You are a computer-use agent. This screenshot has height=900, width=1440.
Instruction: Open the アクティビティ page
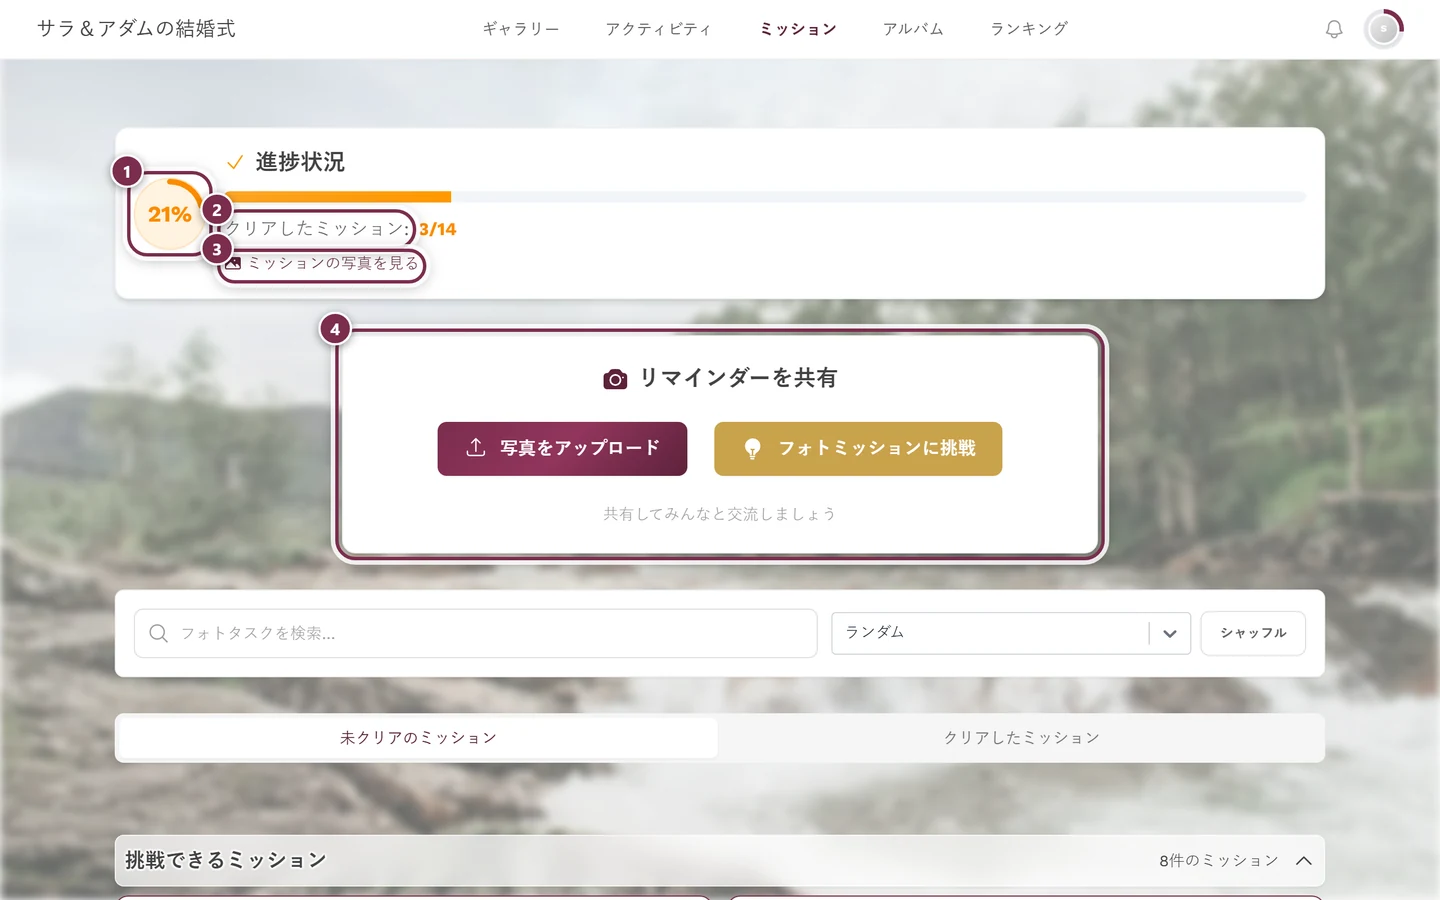(658, 29)
